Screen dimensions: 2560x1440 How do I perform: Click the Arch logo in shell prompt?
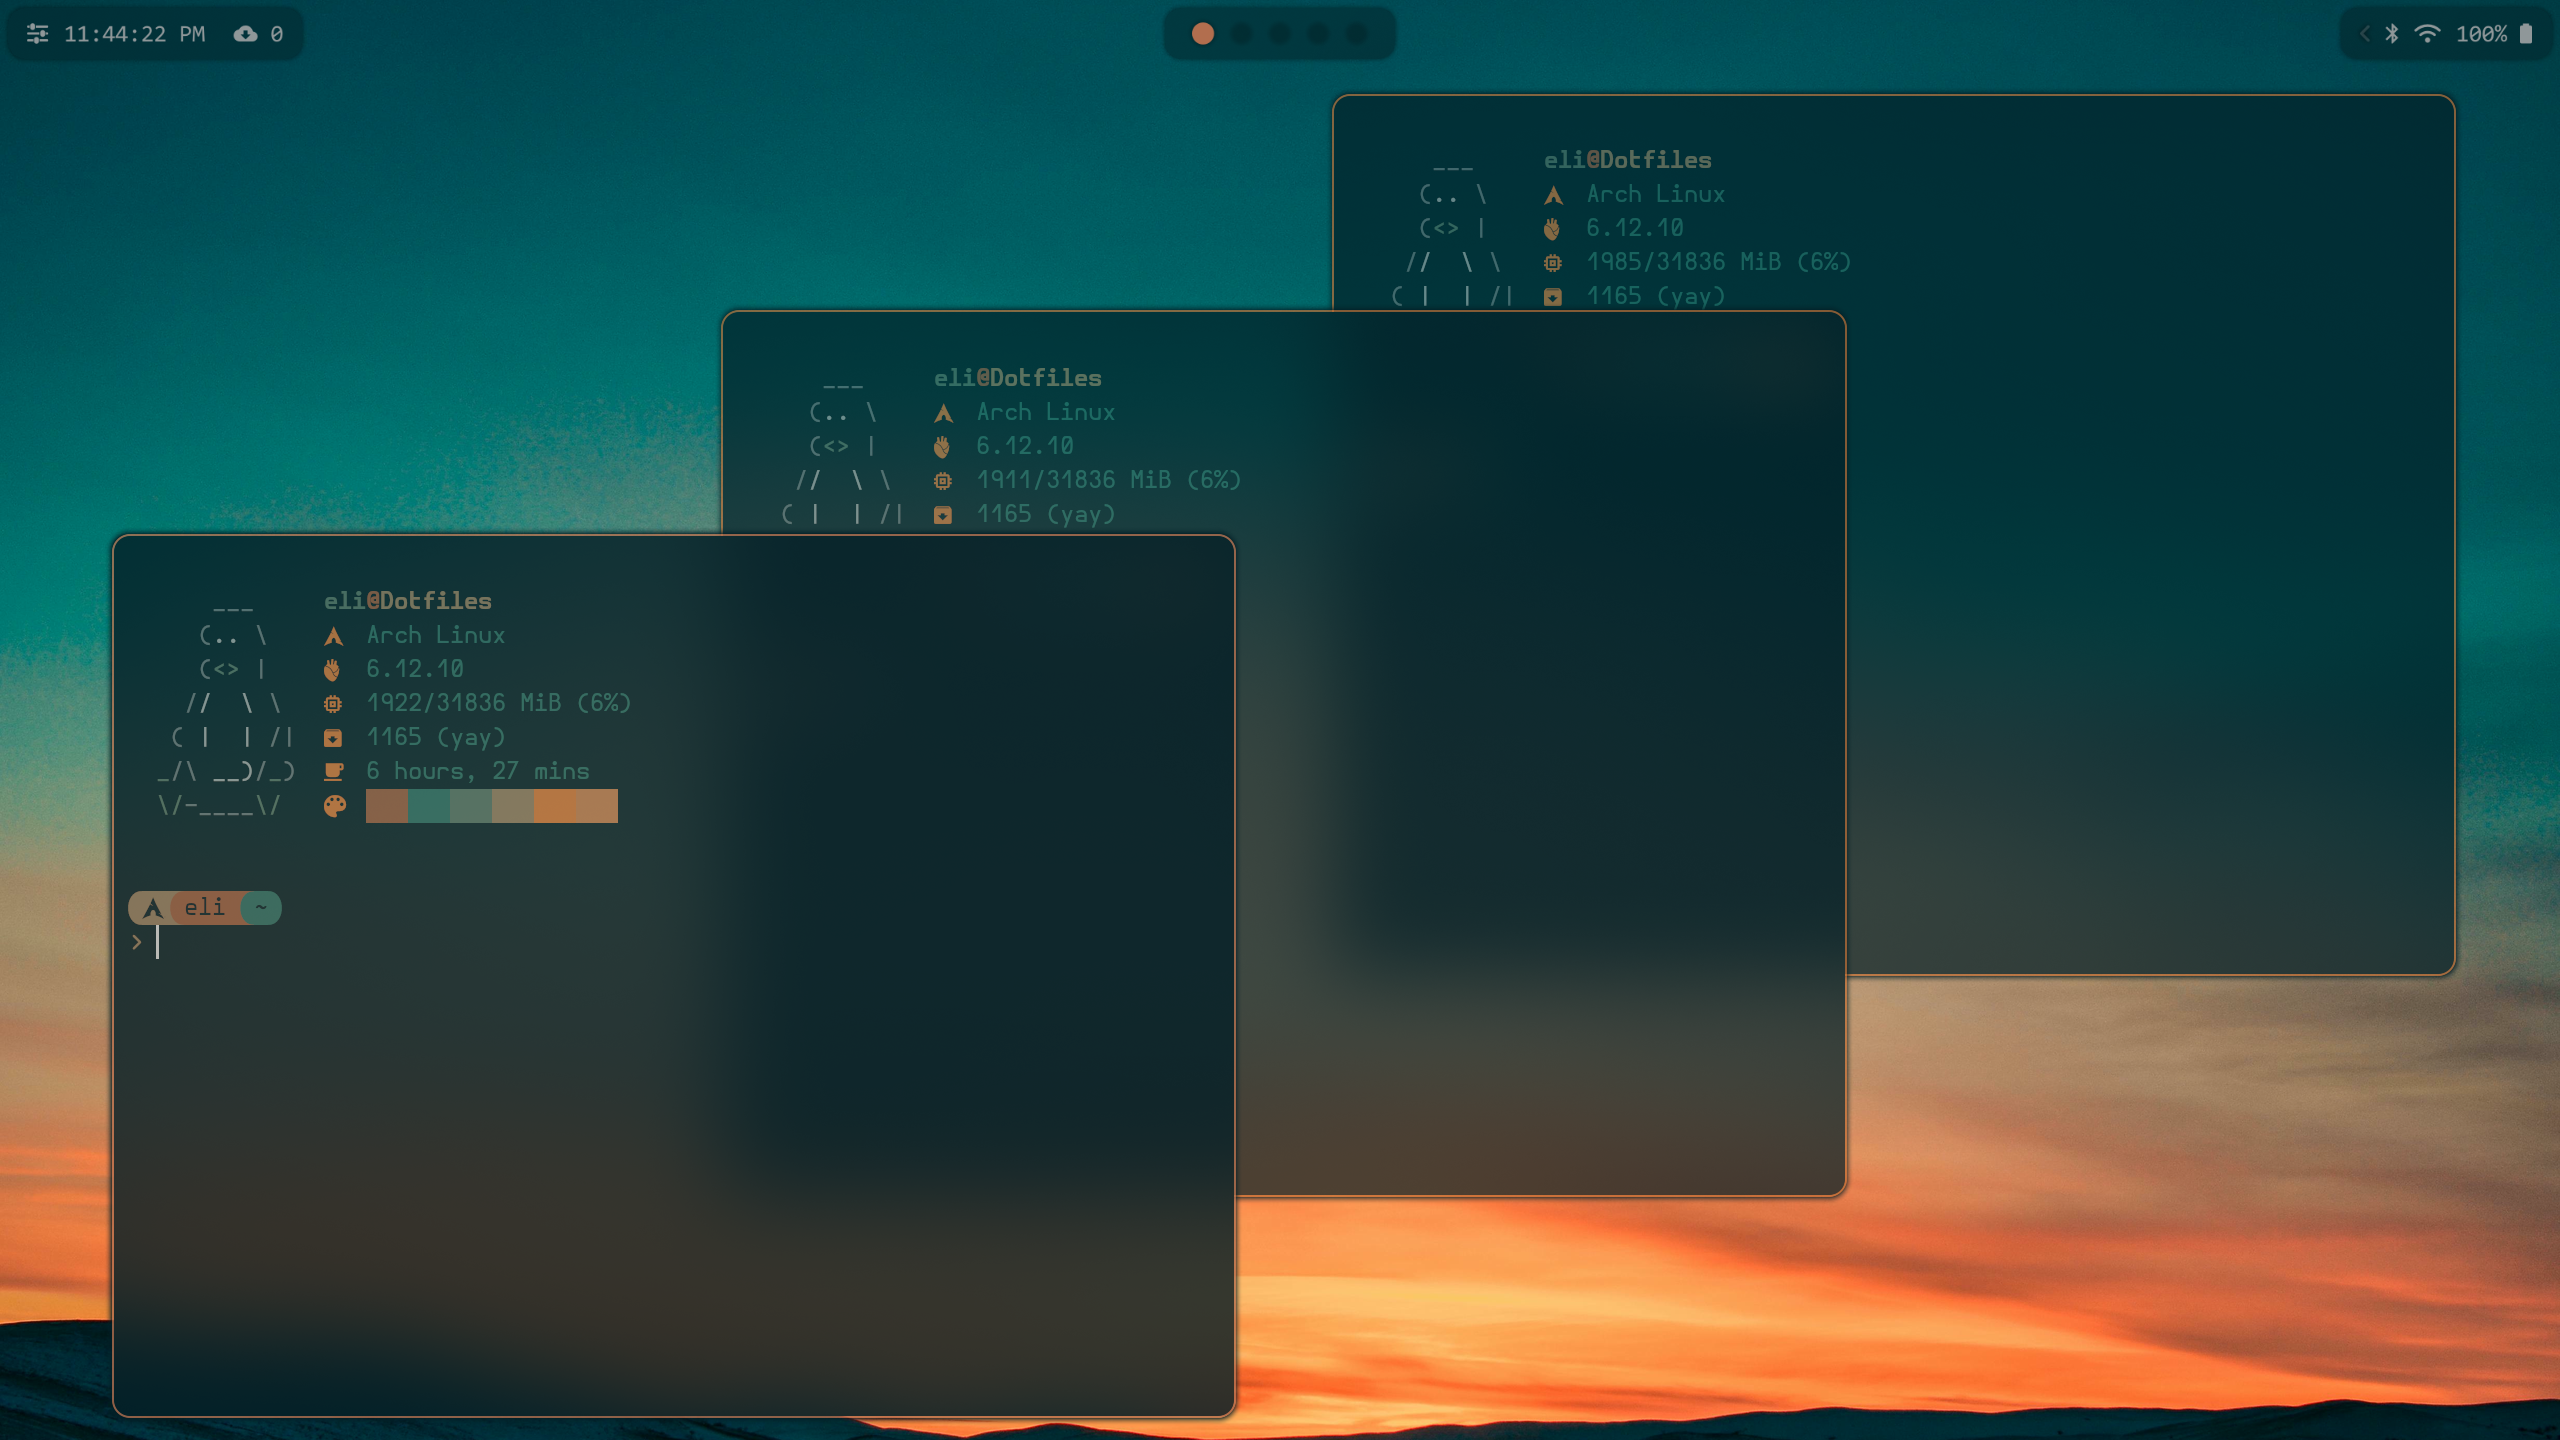[x=153, y=908]
